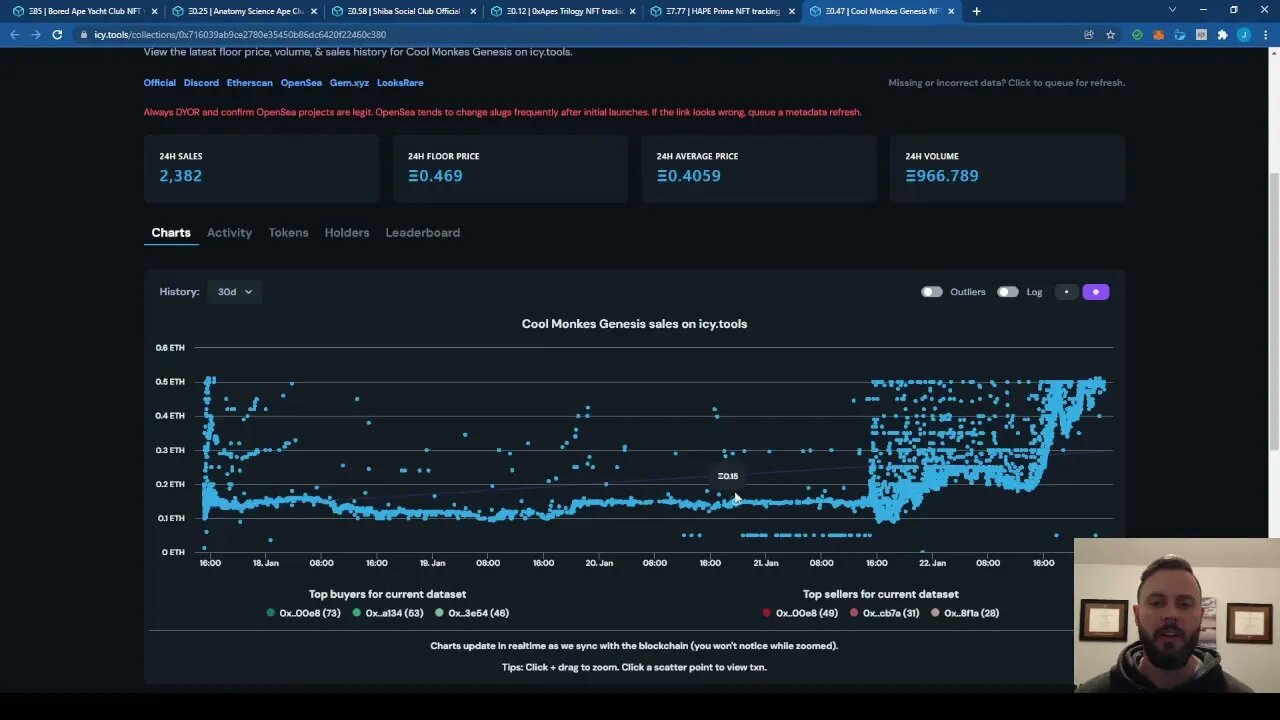The image size is (1280, 720).
Task: Open the Discord link
Action: pos(201,83)
